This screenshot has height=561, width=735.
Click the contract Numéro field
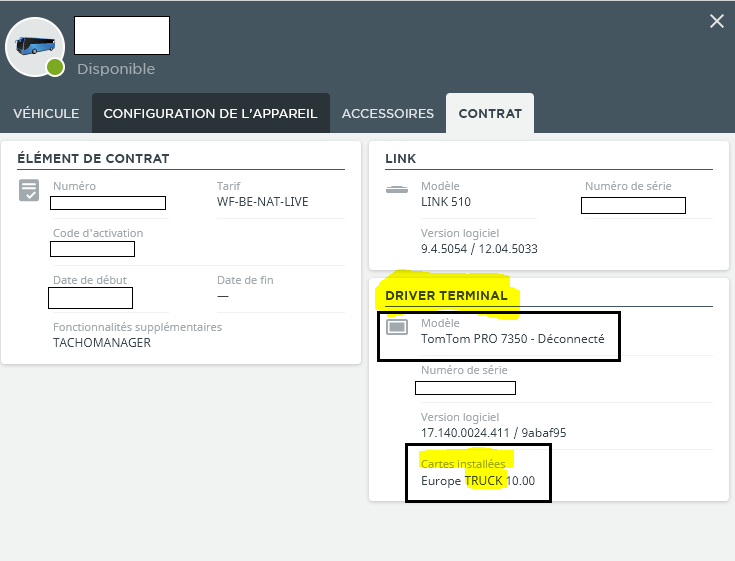(108, 203)
